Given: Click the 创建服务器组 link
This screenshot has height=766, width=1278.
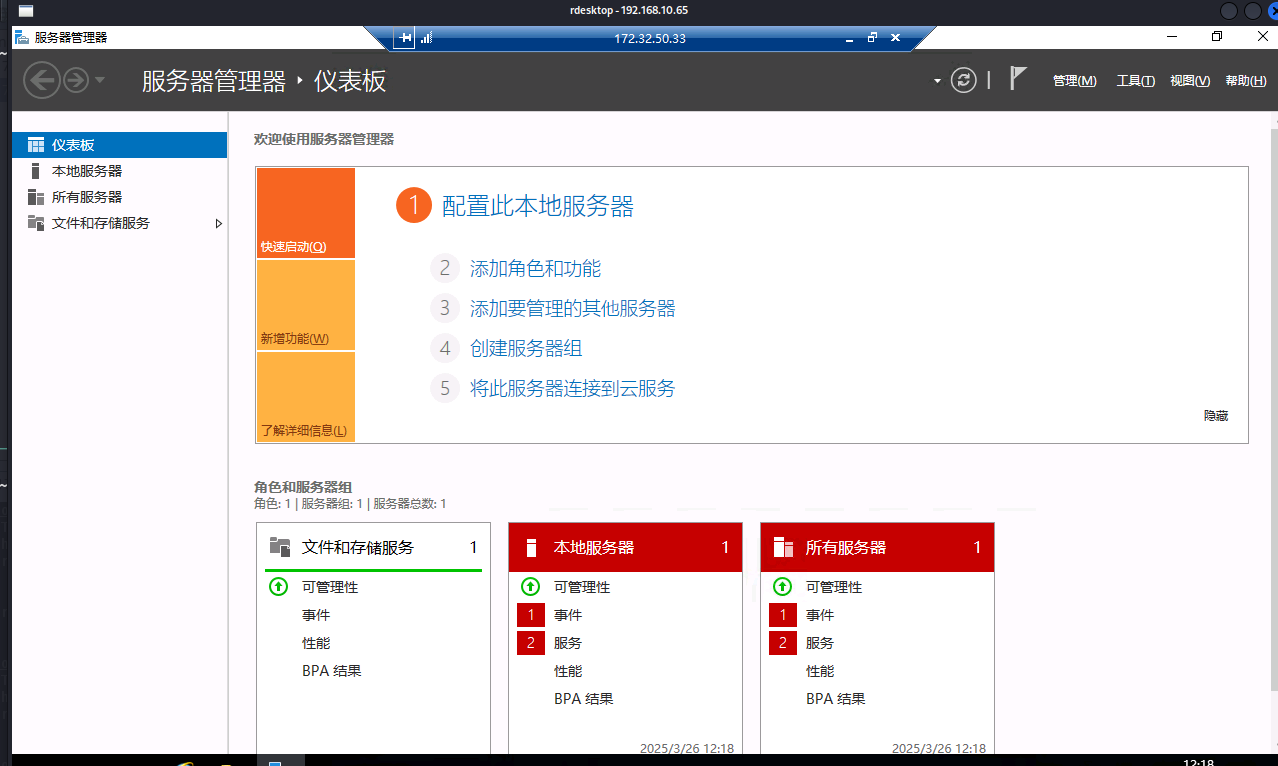Looking at the screenshot, I should tap(526, 348).
